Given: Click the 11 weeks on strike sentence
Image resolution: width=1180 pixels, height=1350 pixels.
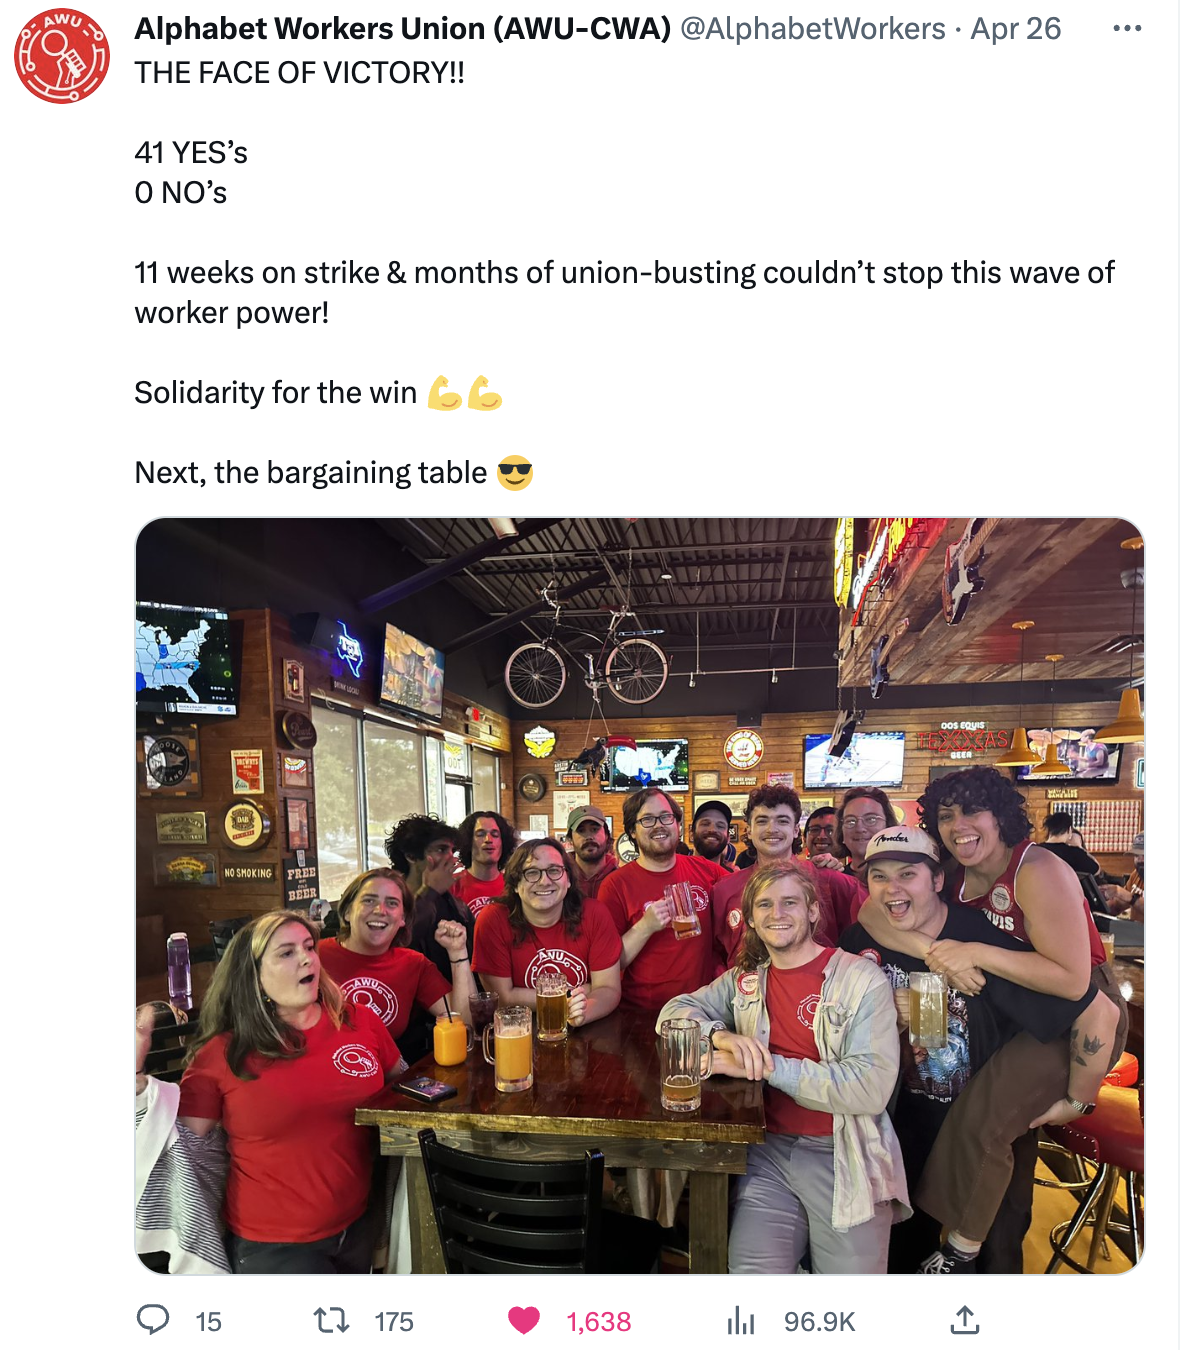Looking at the screenshot, I should click(625, 292).
